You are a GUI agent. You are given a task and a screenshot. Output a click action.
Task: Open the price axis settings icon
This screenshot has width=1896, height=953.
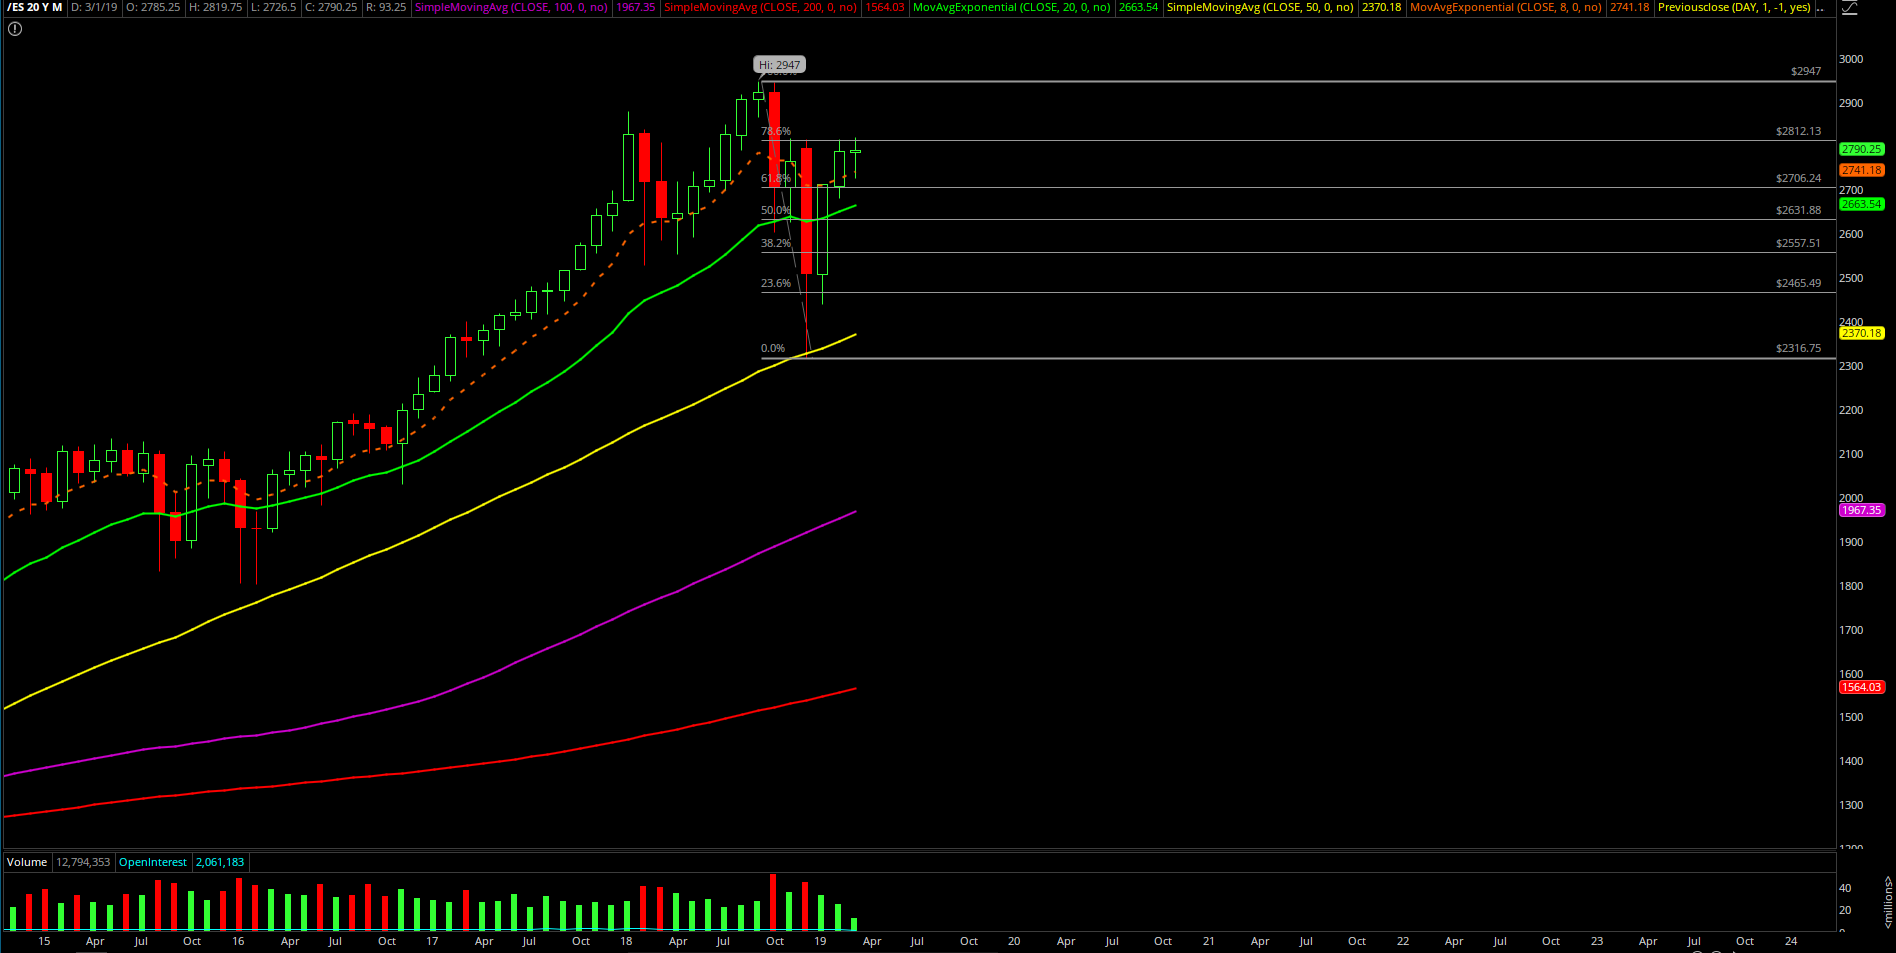1849,8
